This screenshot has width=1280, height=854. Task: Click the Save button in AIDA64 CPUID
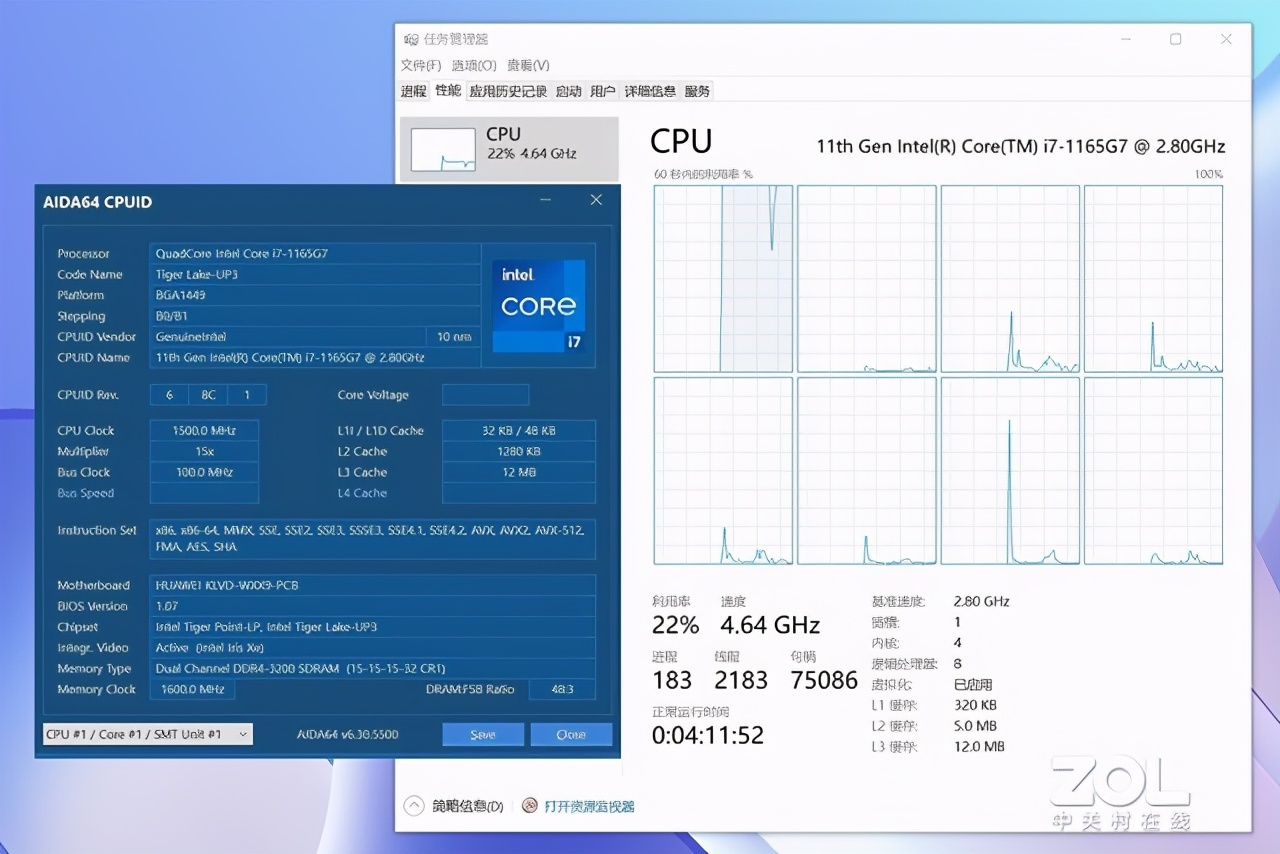point(482,733)
